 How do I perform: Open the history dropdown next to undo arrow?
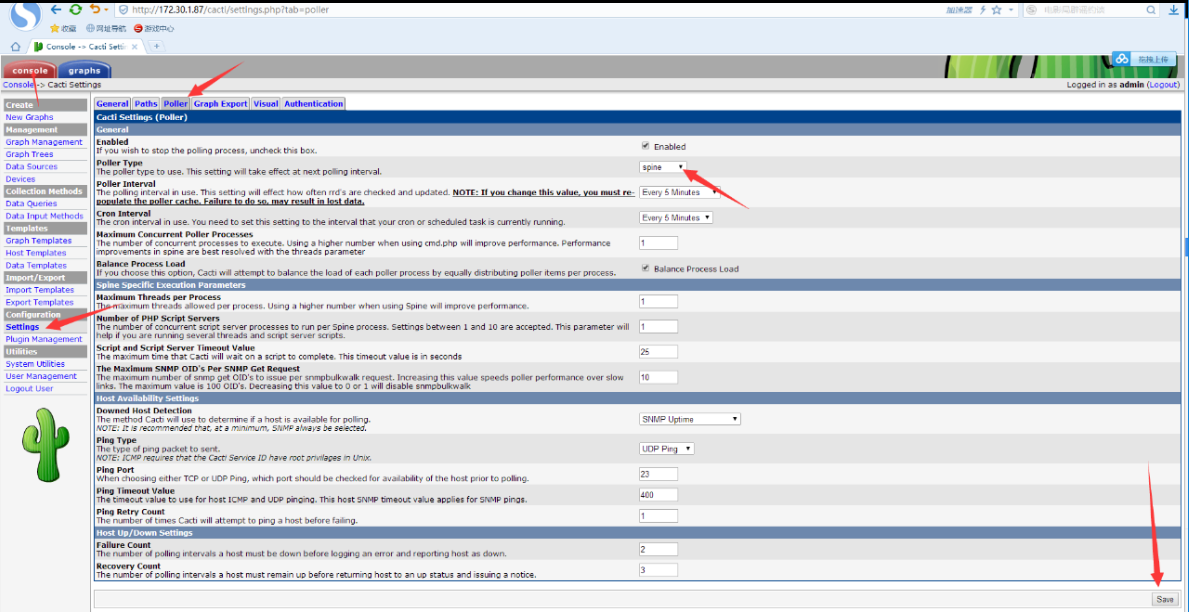point(105,10)
